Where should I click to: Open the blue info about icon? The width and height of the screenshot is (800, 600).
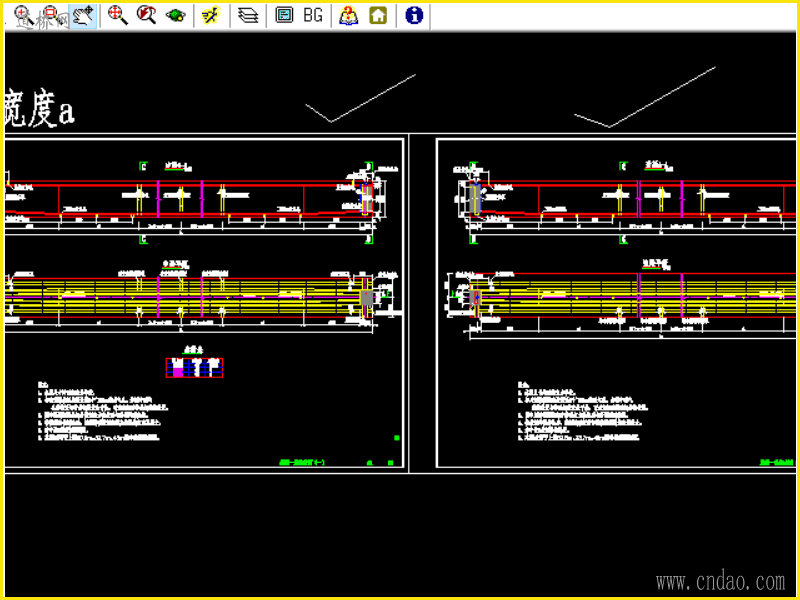[414, 15]
